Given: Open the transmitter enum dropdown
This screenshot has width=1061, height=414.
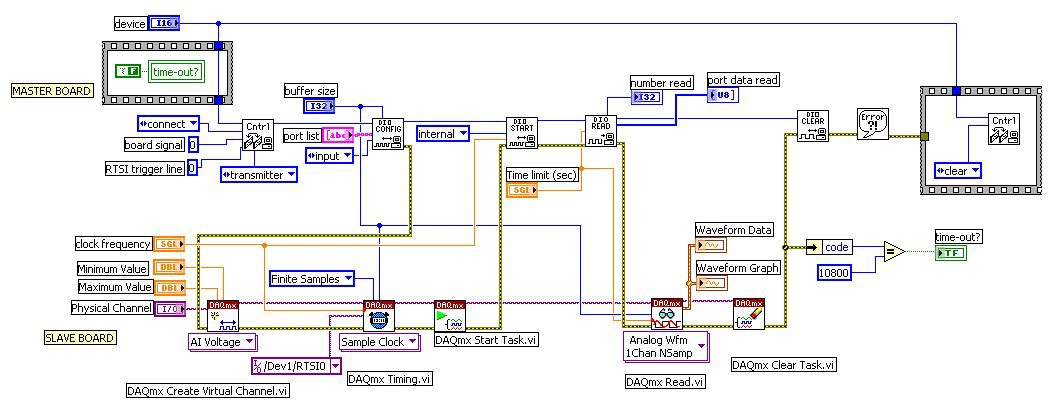Looking at the screenshot, I should point(258,174).
